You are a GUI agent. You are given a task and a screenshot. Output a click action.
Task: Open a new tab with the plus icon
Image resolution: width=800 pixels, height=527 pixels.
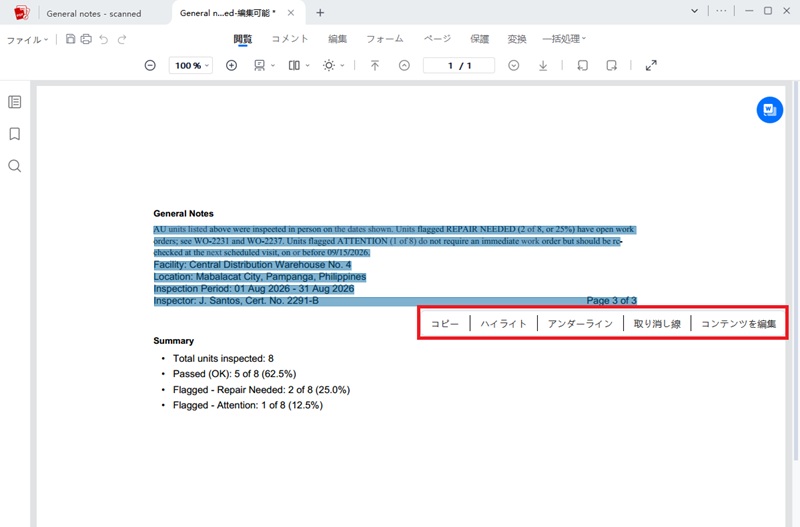pos(320,13)
